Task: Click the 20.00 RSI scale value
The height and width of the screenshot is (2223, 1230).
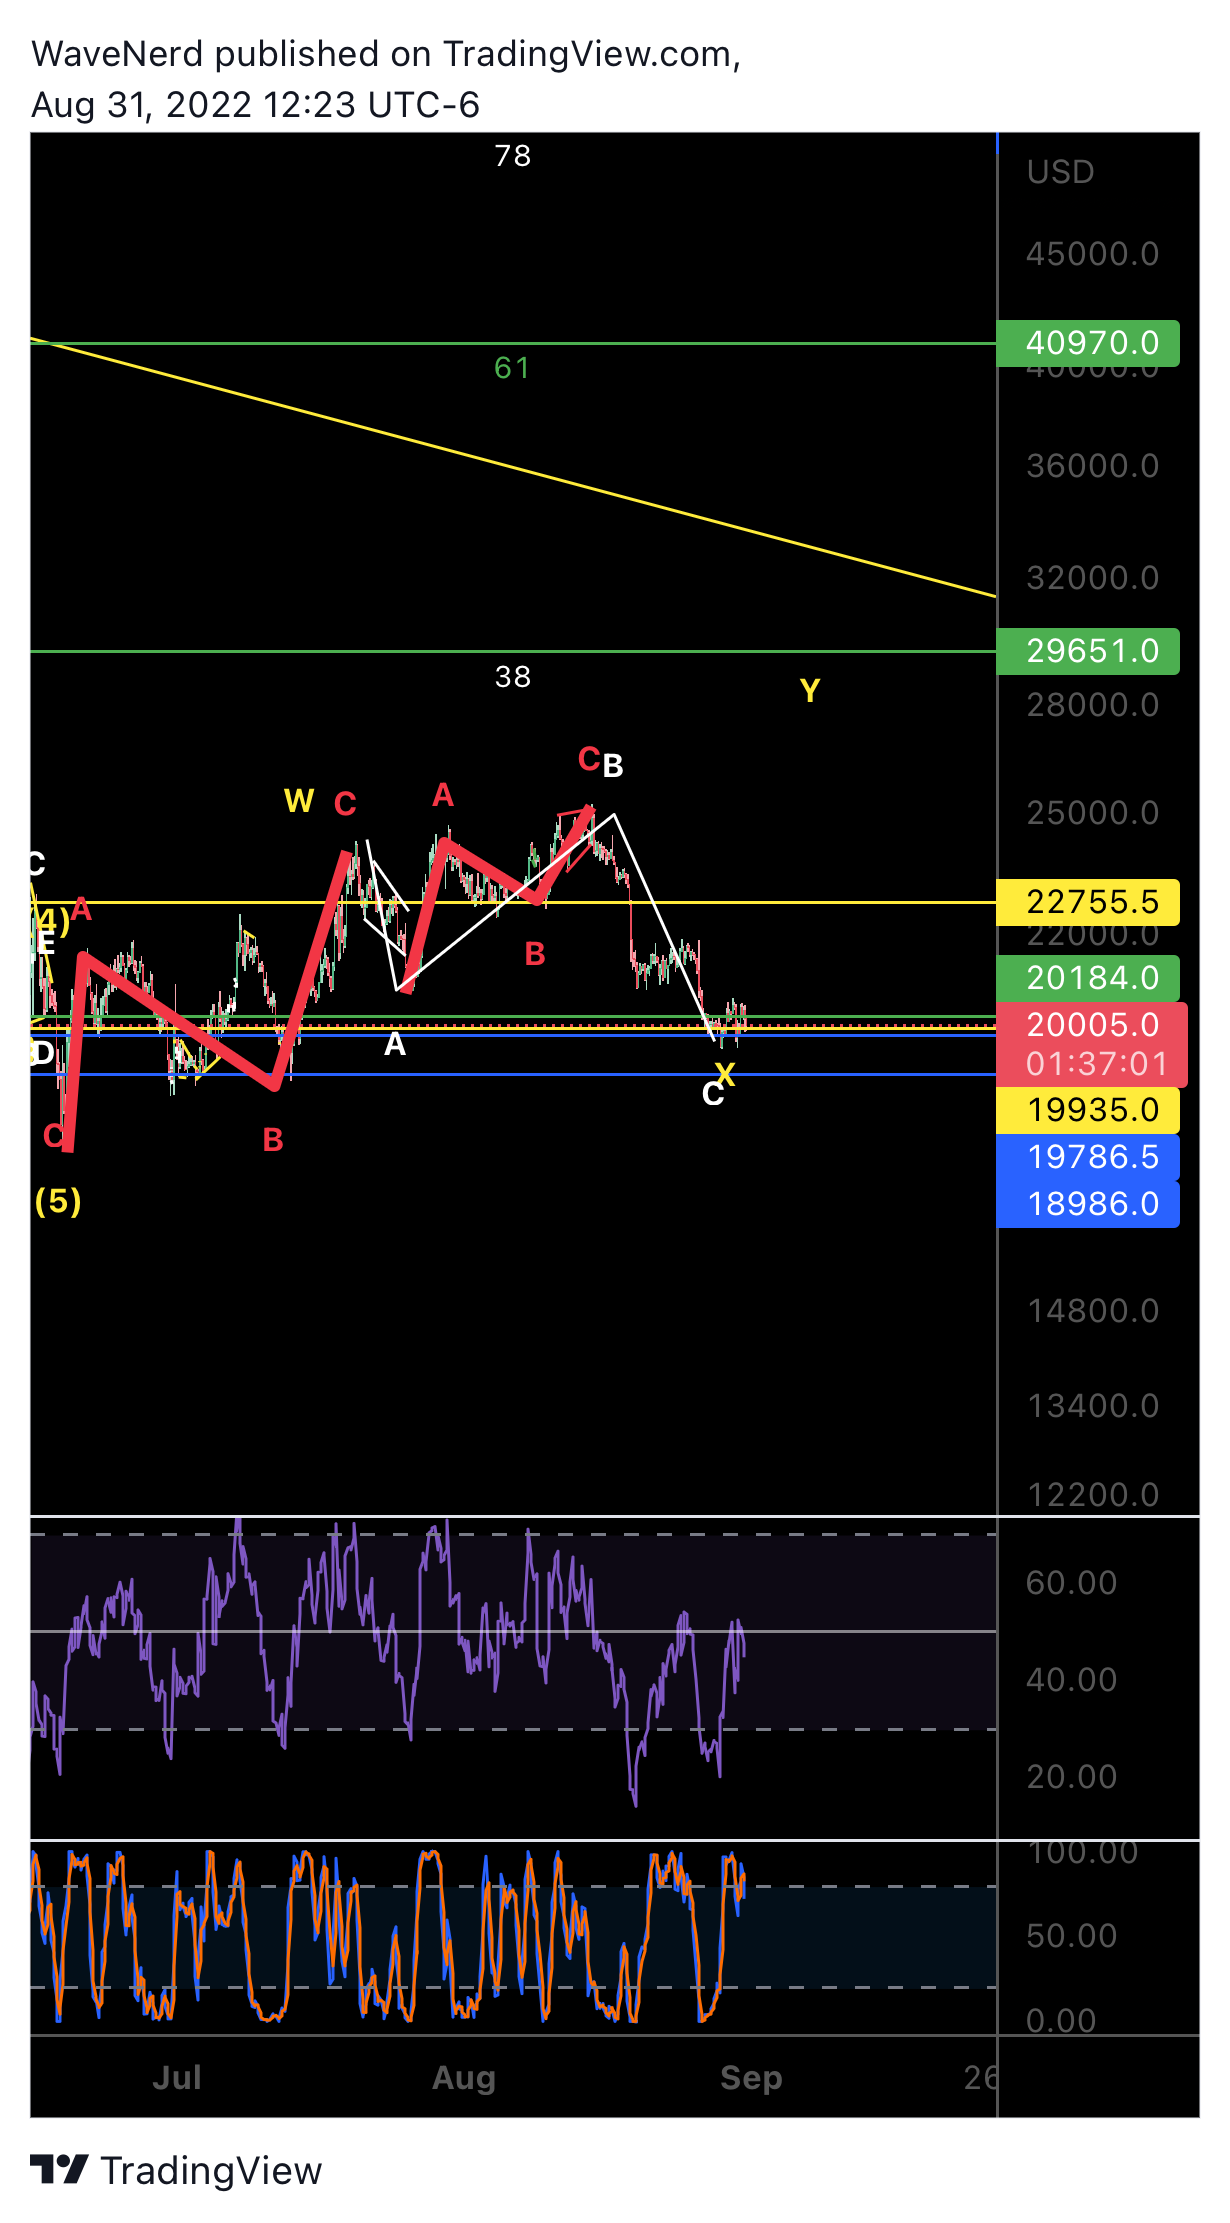Action: pyautogui.click(x=1071, y=1777)
